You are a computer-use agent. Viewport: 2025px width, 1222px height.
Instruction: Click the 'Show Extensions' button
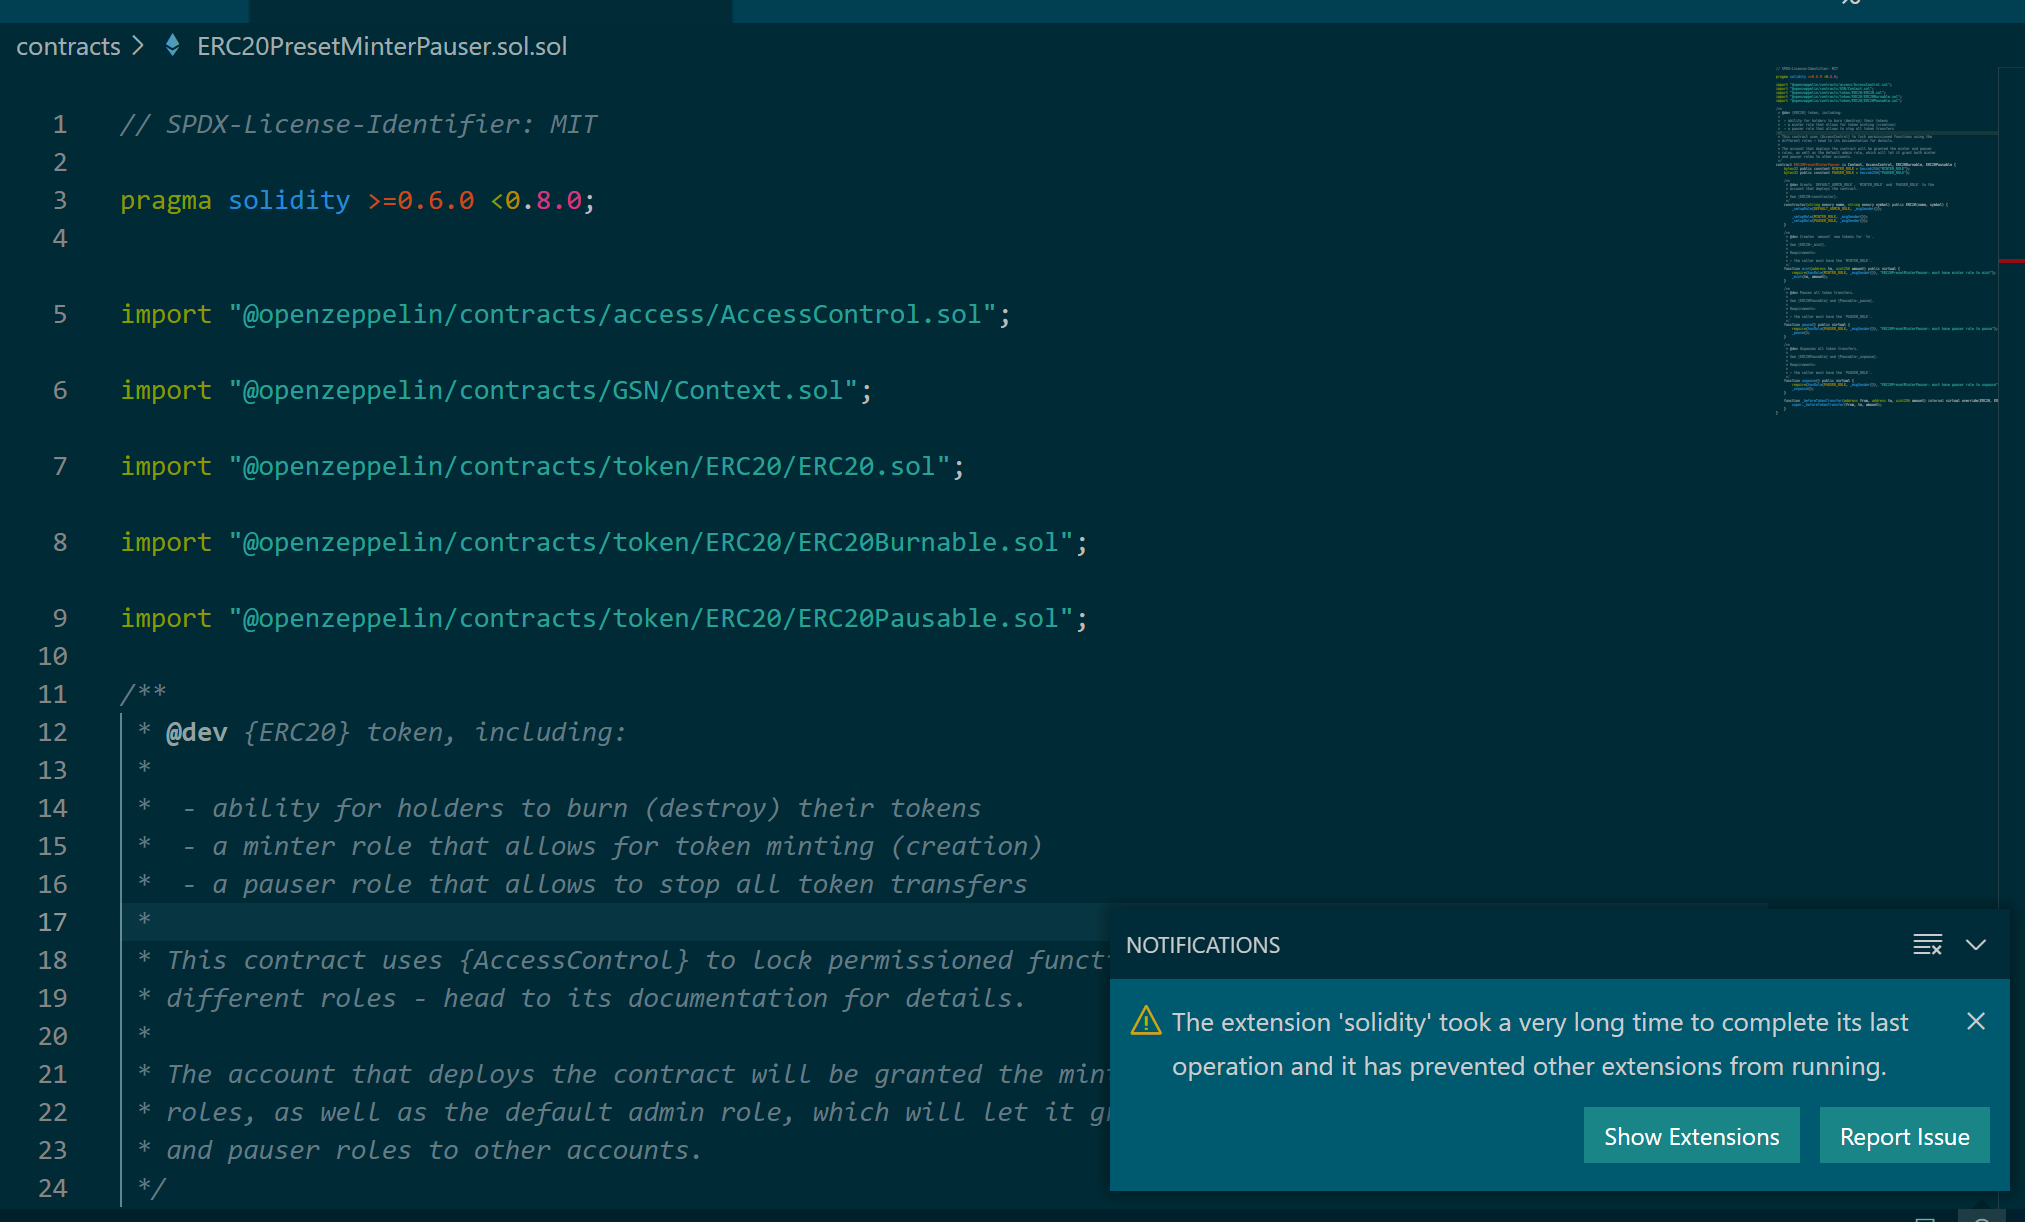tap(1691, 1136)
